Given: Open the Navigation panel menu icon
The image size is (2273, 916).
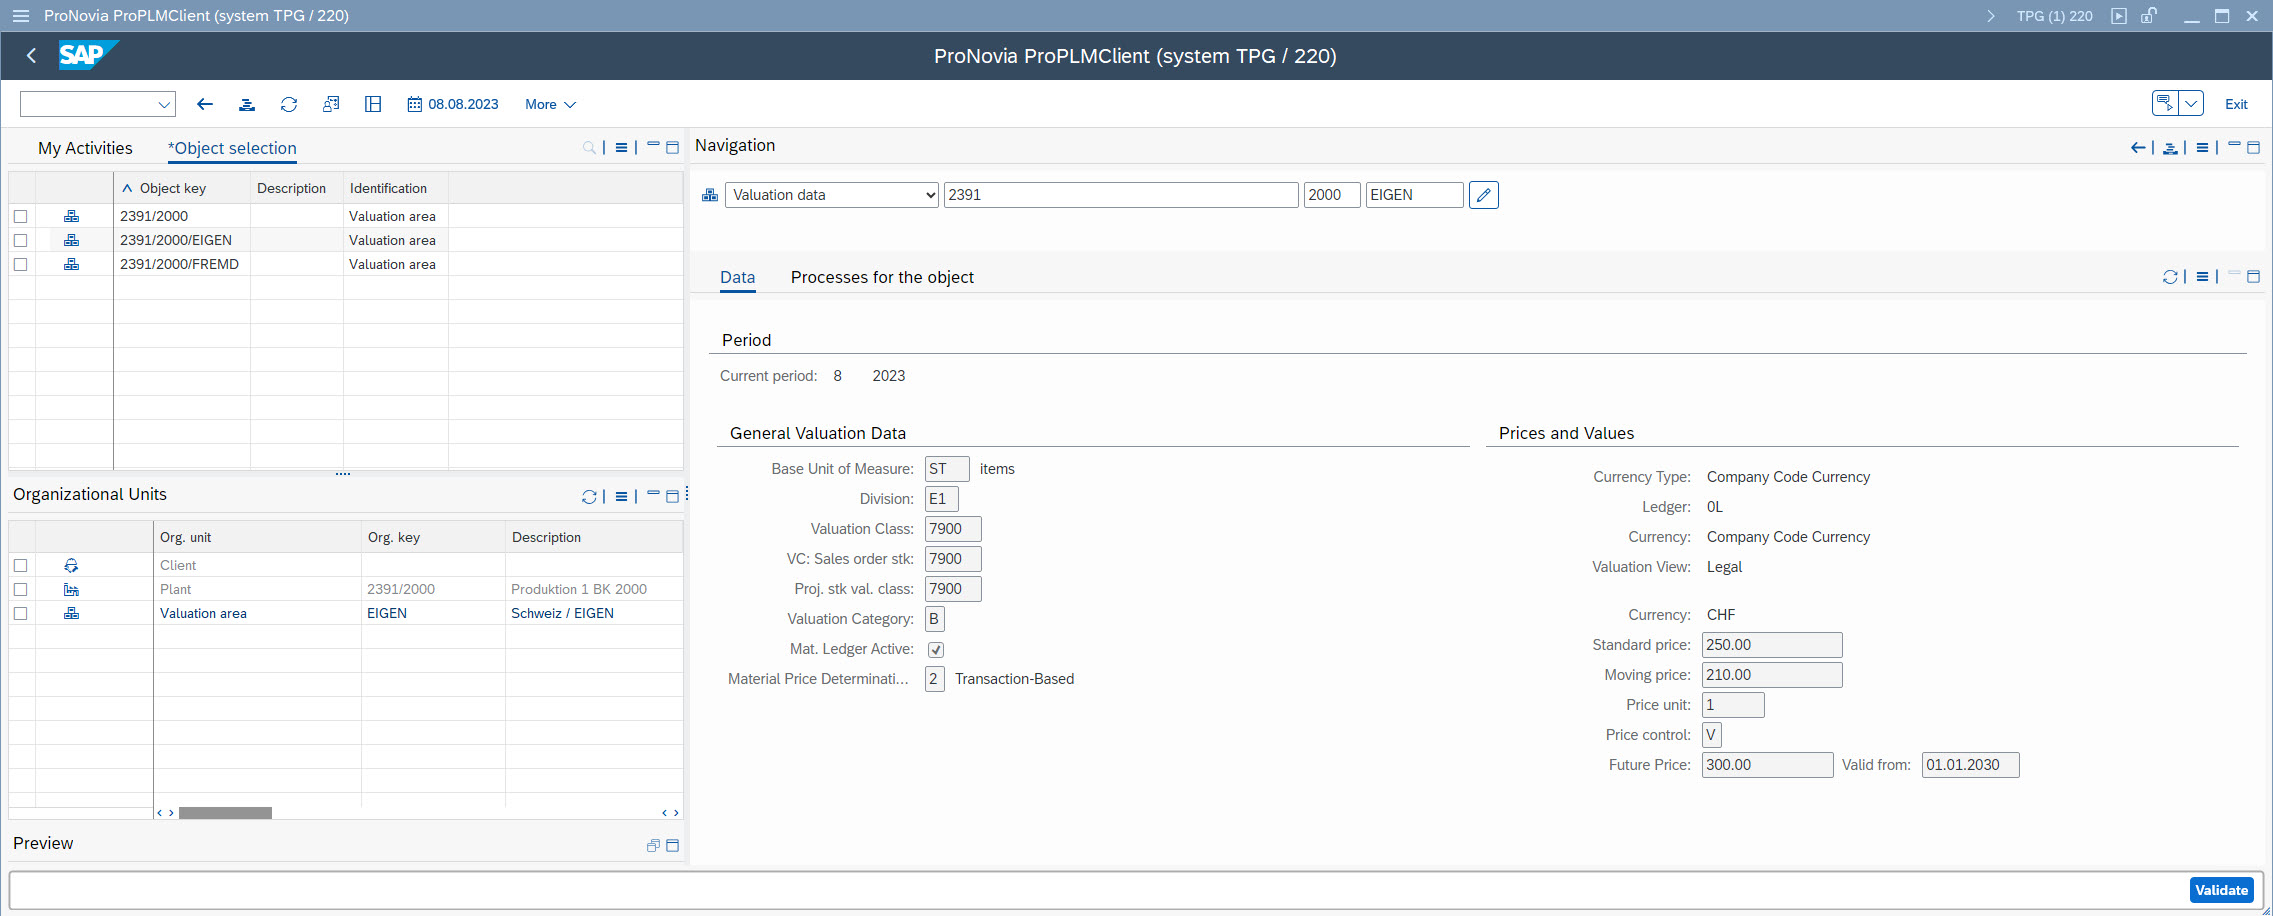Looking at the screenshot, I should click(x=2202, y=147).
